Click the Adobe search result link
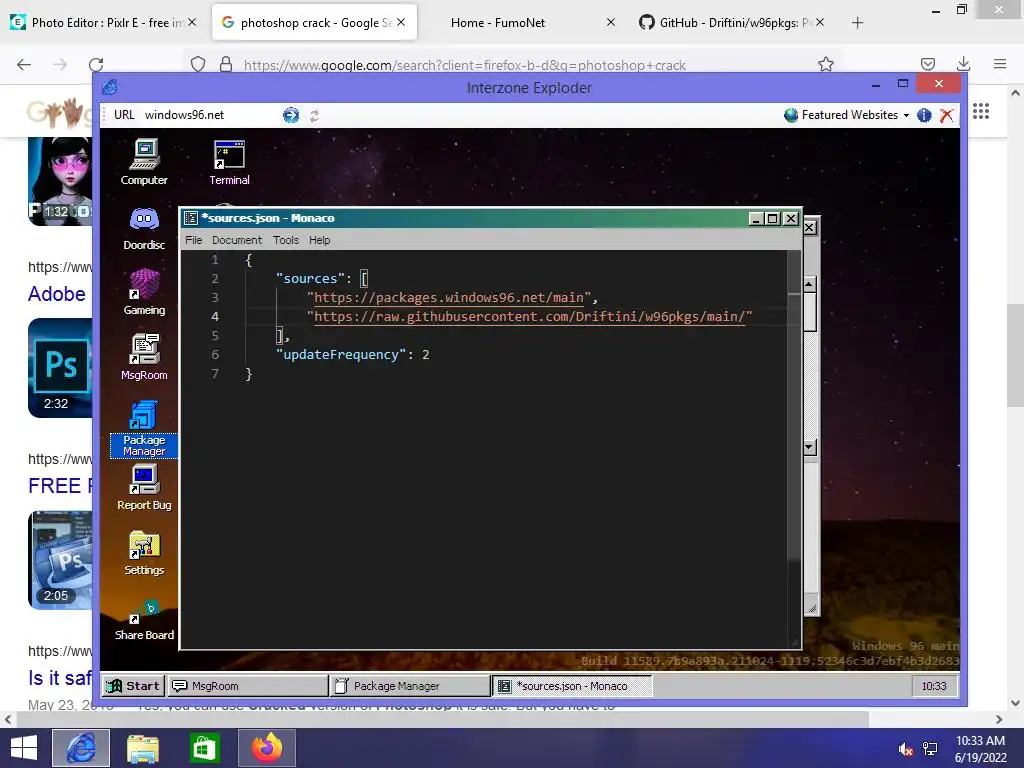The height and width of the screenshot is (768, 1024). [x=57, y=294]
